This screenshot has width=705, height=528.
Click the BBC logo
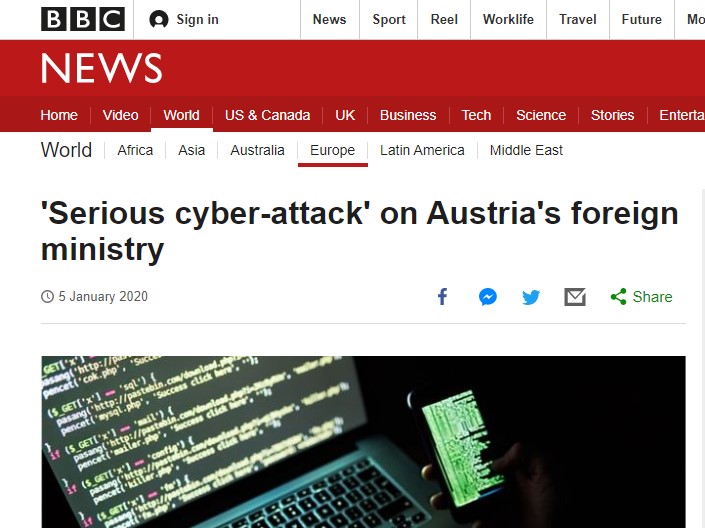[83, 19]
